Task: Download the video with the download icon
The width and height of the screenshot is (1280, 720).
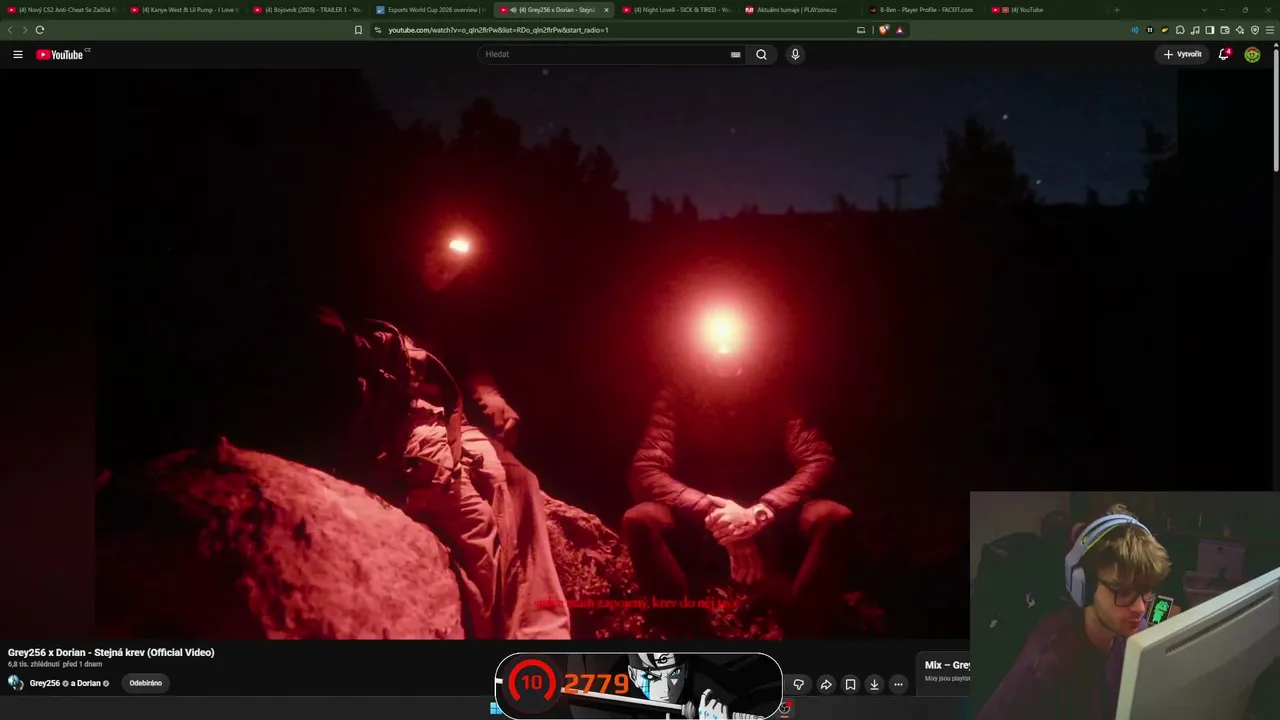Action: [874, 684]
